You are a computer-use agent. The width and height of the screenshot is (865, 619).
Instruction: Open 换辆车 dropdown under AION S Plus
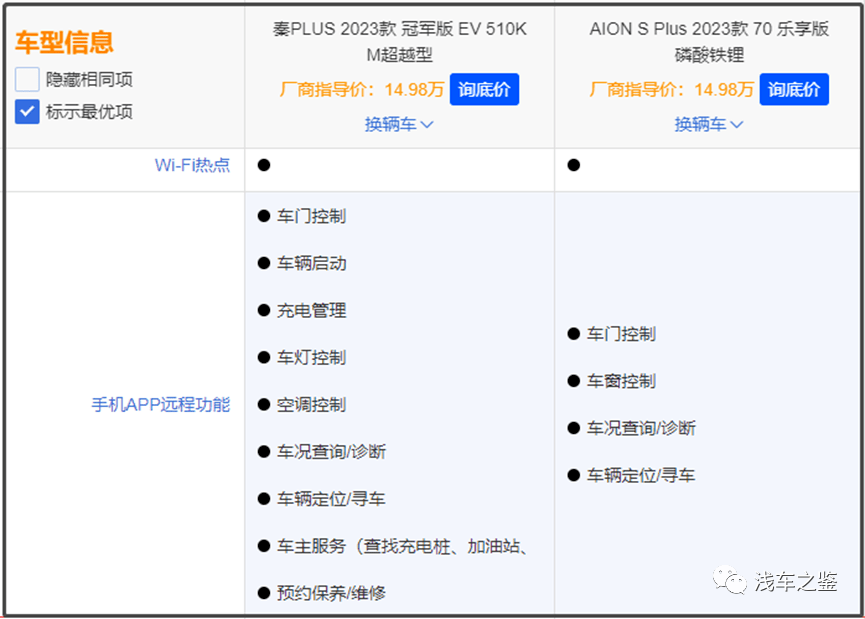709,125
